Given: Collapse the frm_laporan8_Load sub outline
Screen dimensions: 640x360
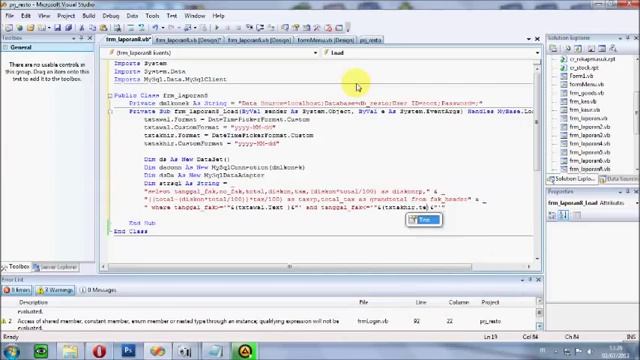Looking at the screenshot, I should pyautogui.click(x=110, y=111).
